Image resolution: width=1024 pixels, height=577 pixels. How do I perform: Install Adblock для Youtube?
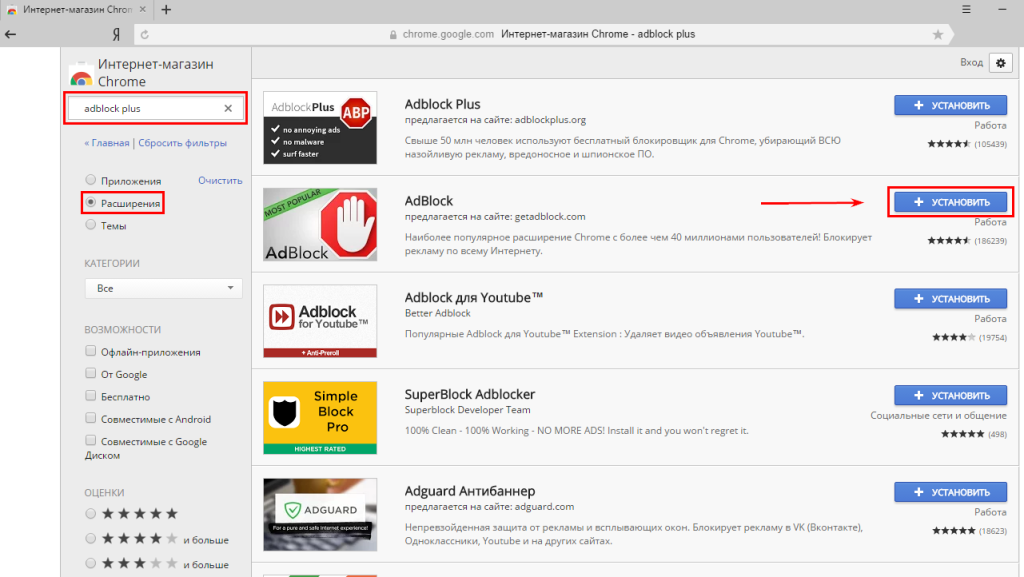pyautogui.click(x=950, y=299)
